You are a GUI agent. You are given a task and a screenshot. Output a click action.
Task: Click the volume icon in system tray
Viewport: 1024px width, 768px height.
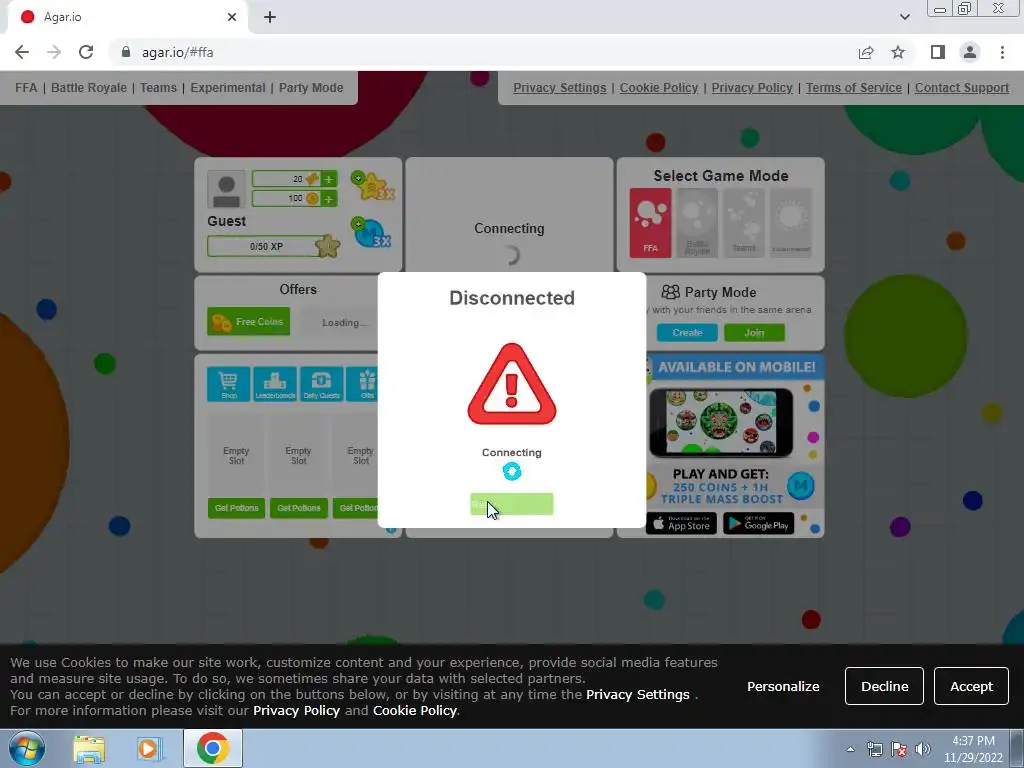[923, 749]
